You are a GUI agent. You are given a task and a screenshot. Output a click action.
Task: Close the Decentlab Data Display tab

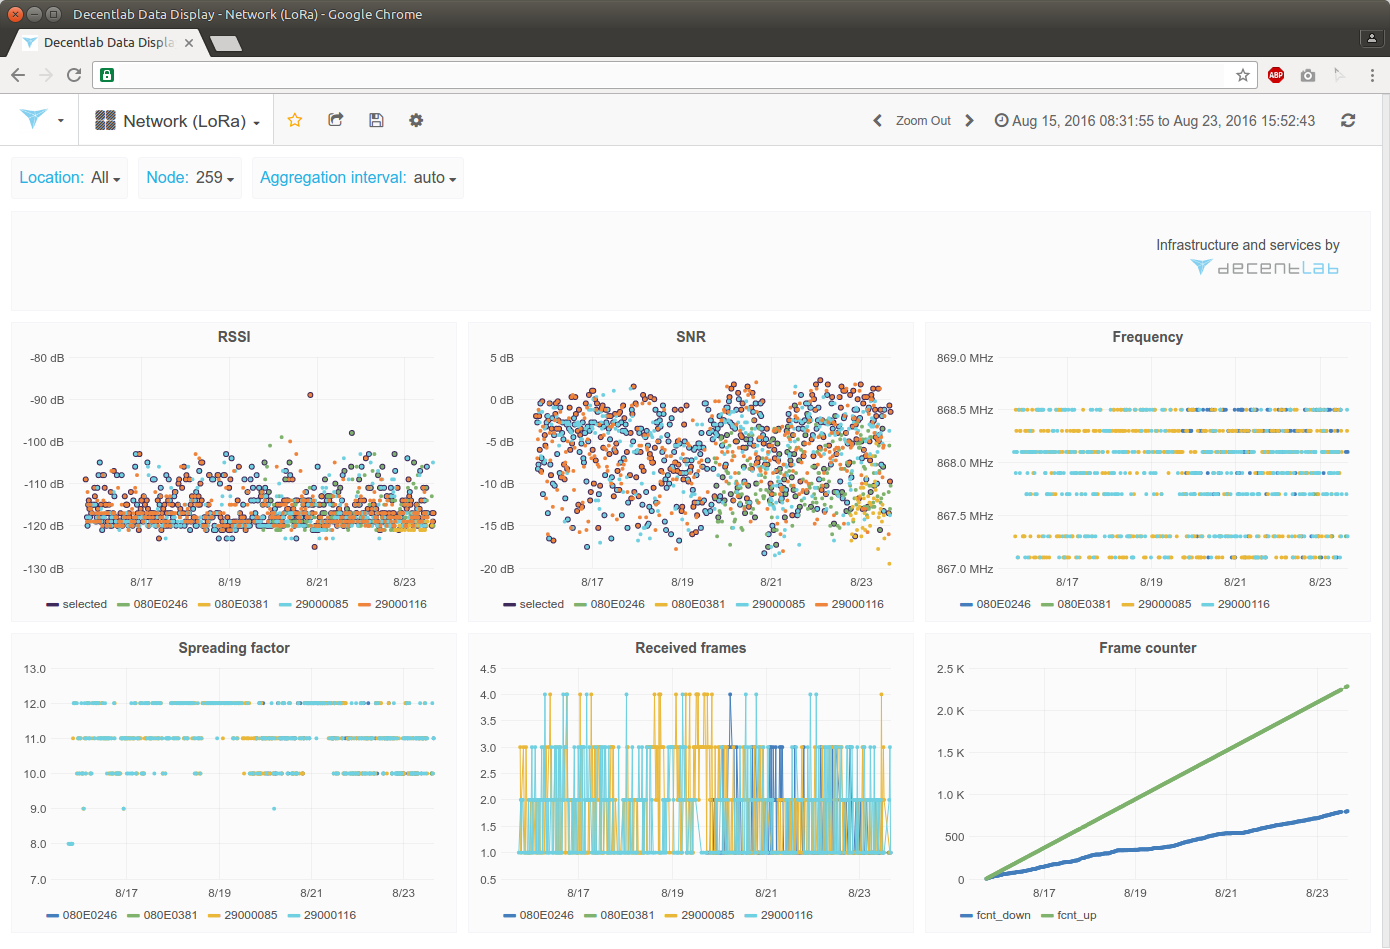(189, 43)
